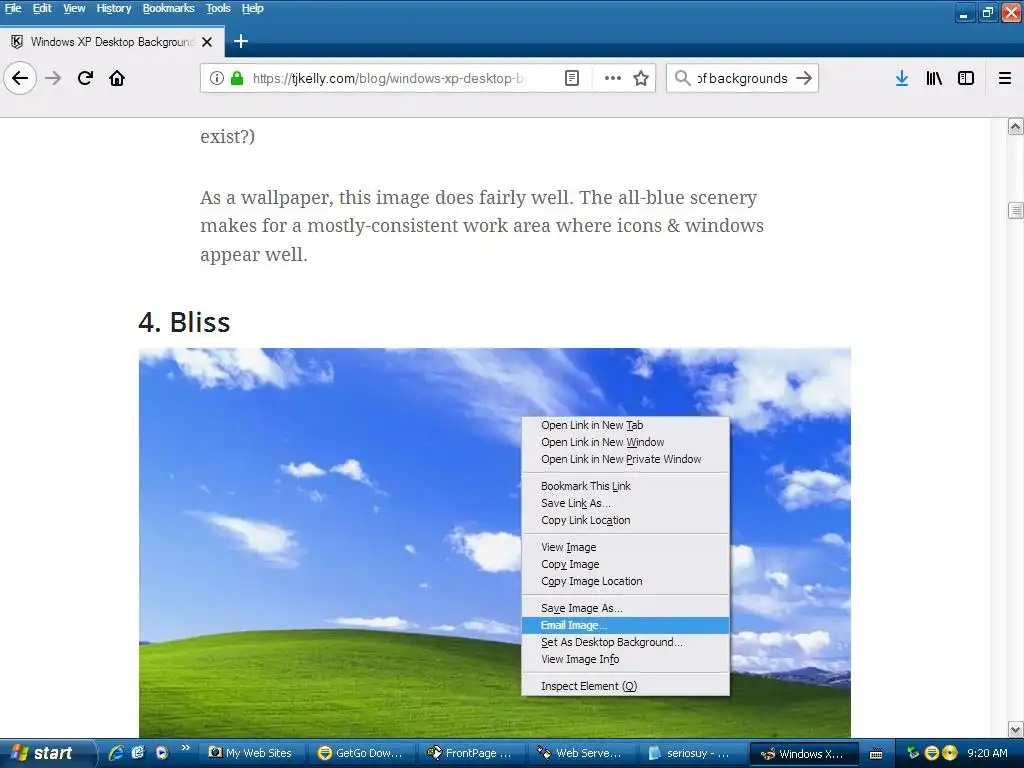
Task: Go to the Home page icon
Action: [117, 78]
